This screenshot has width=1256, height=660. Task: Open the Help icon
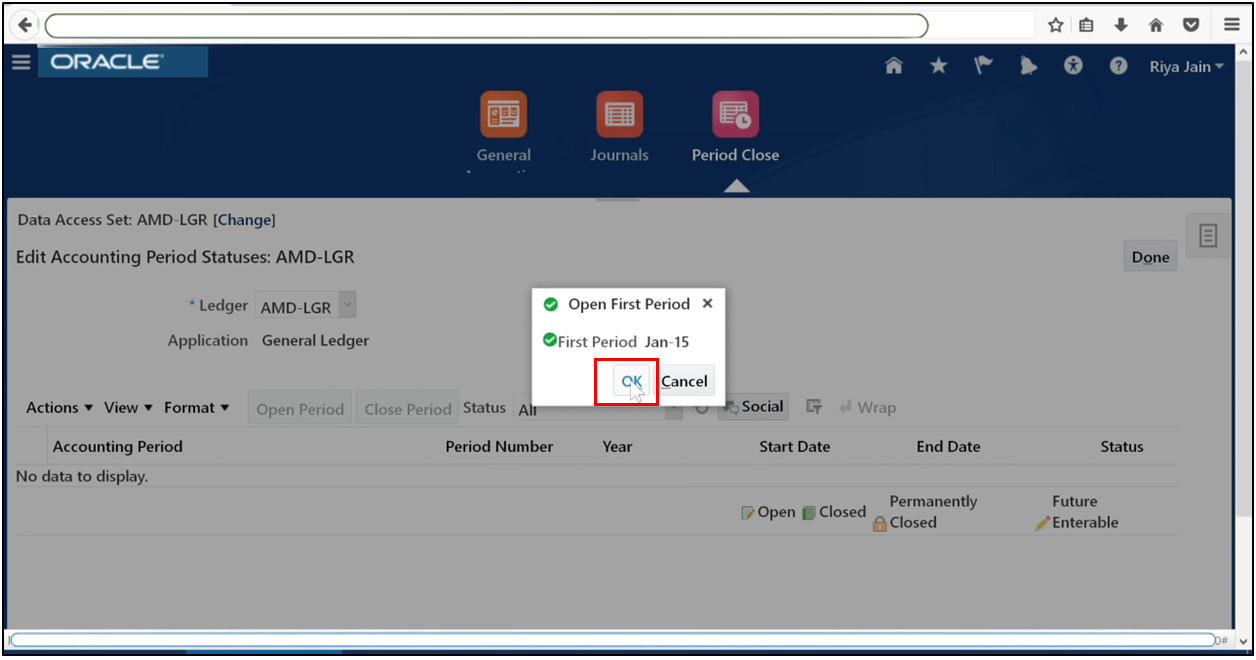pyautogui.click(x=1118, y=66)
